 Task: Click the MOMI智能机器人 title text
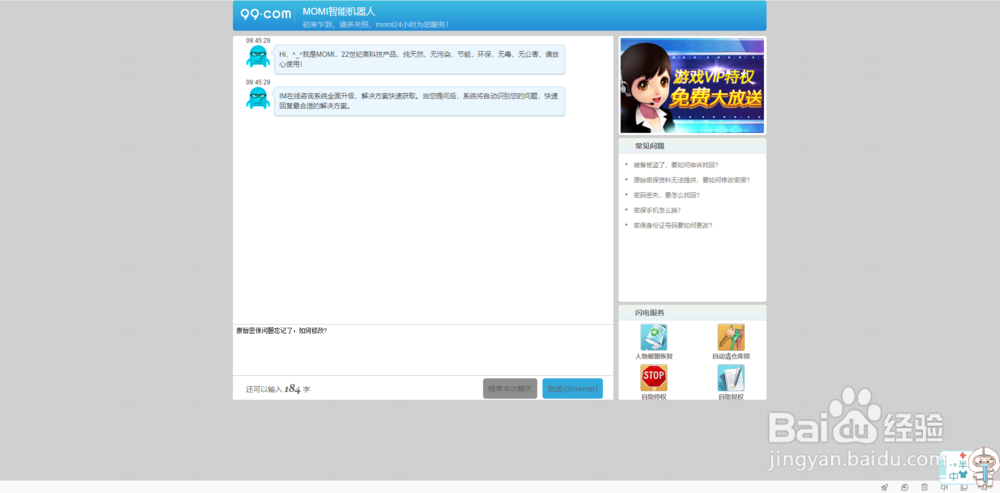point(339,11)
